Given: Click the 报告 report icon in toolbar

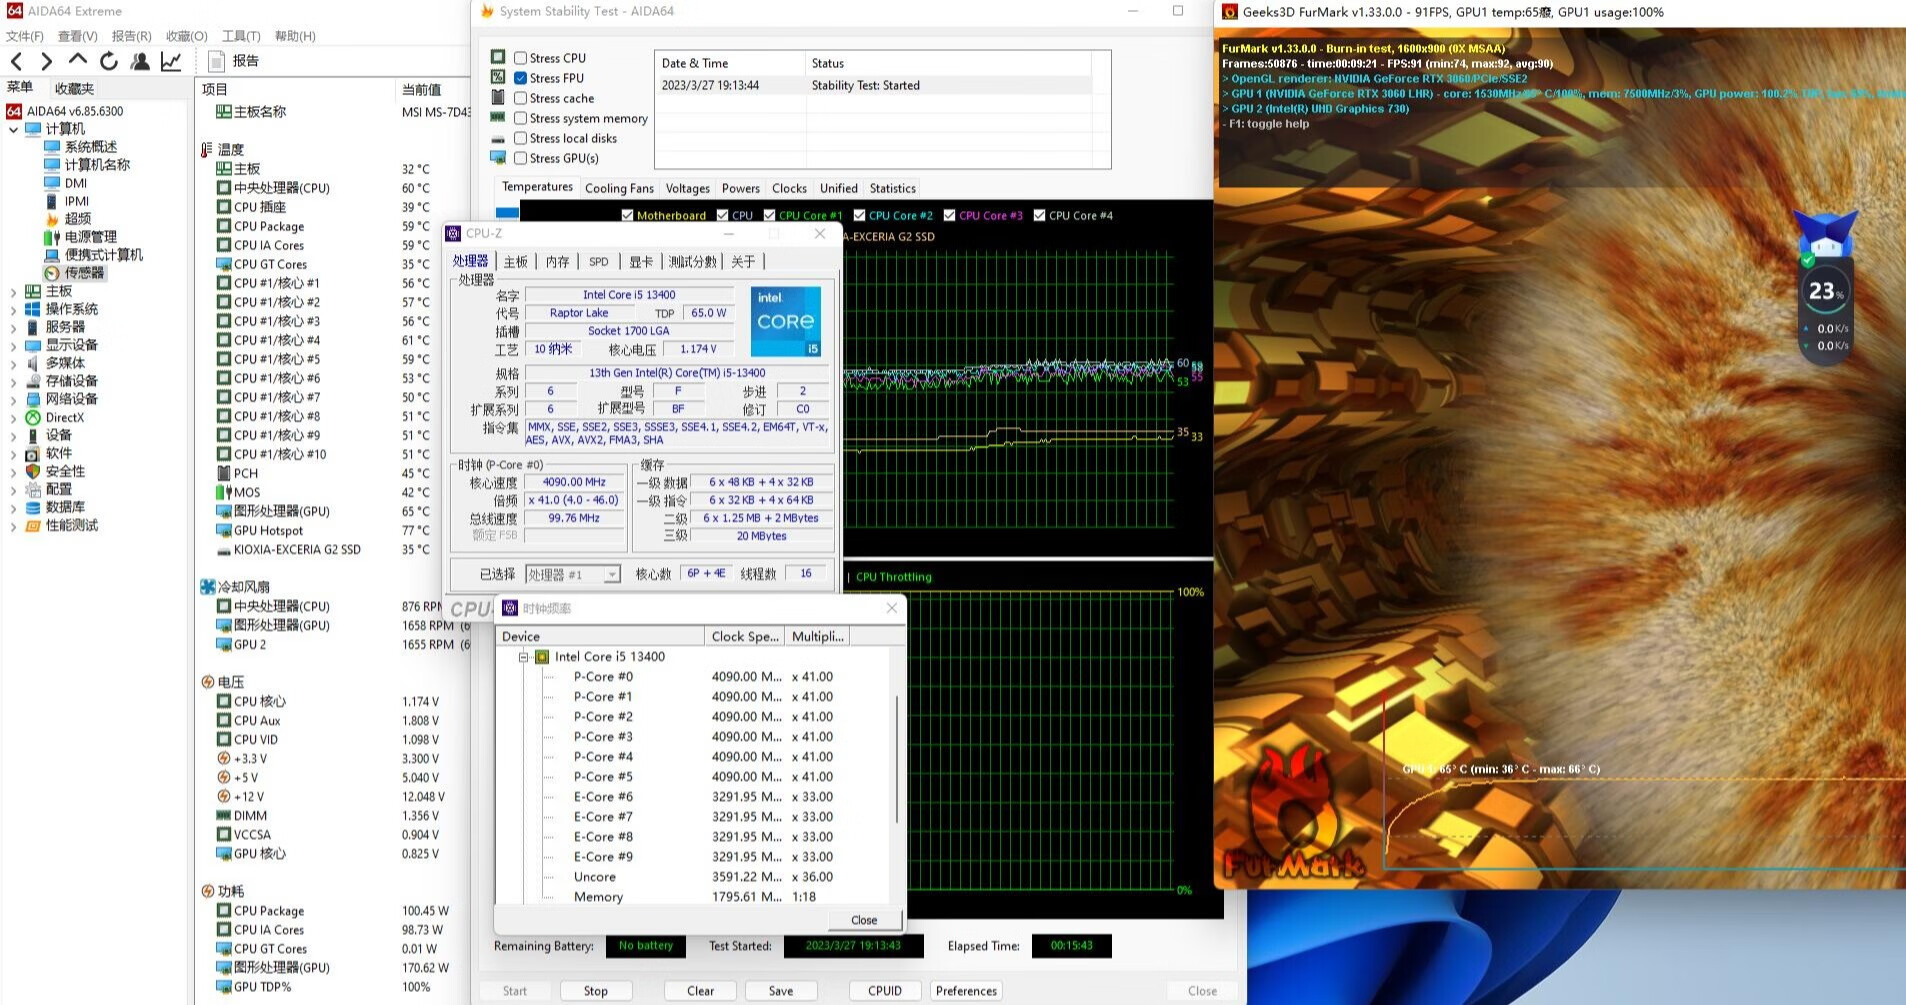Looking at the screenshot, I should (x=216, y=61).
